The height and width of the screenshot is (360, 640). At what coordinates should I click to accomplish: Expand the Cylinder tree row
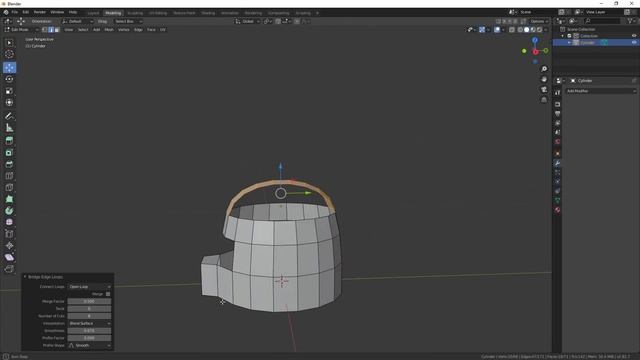[569, 42]
